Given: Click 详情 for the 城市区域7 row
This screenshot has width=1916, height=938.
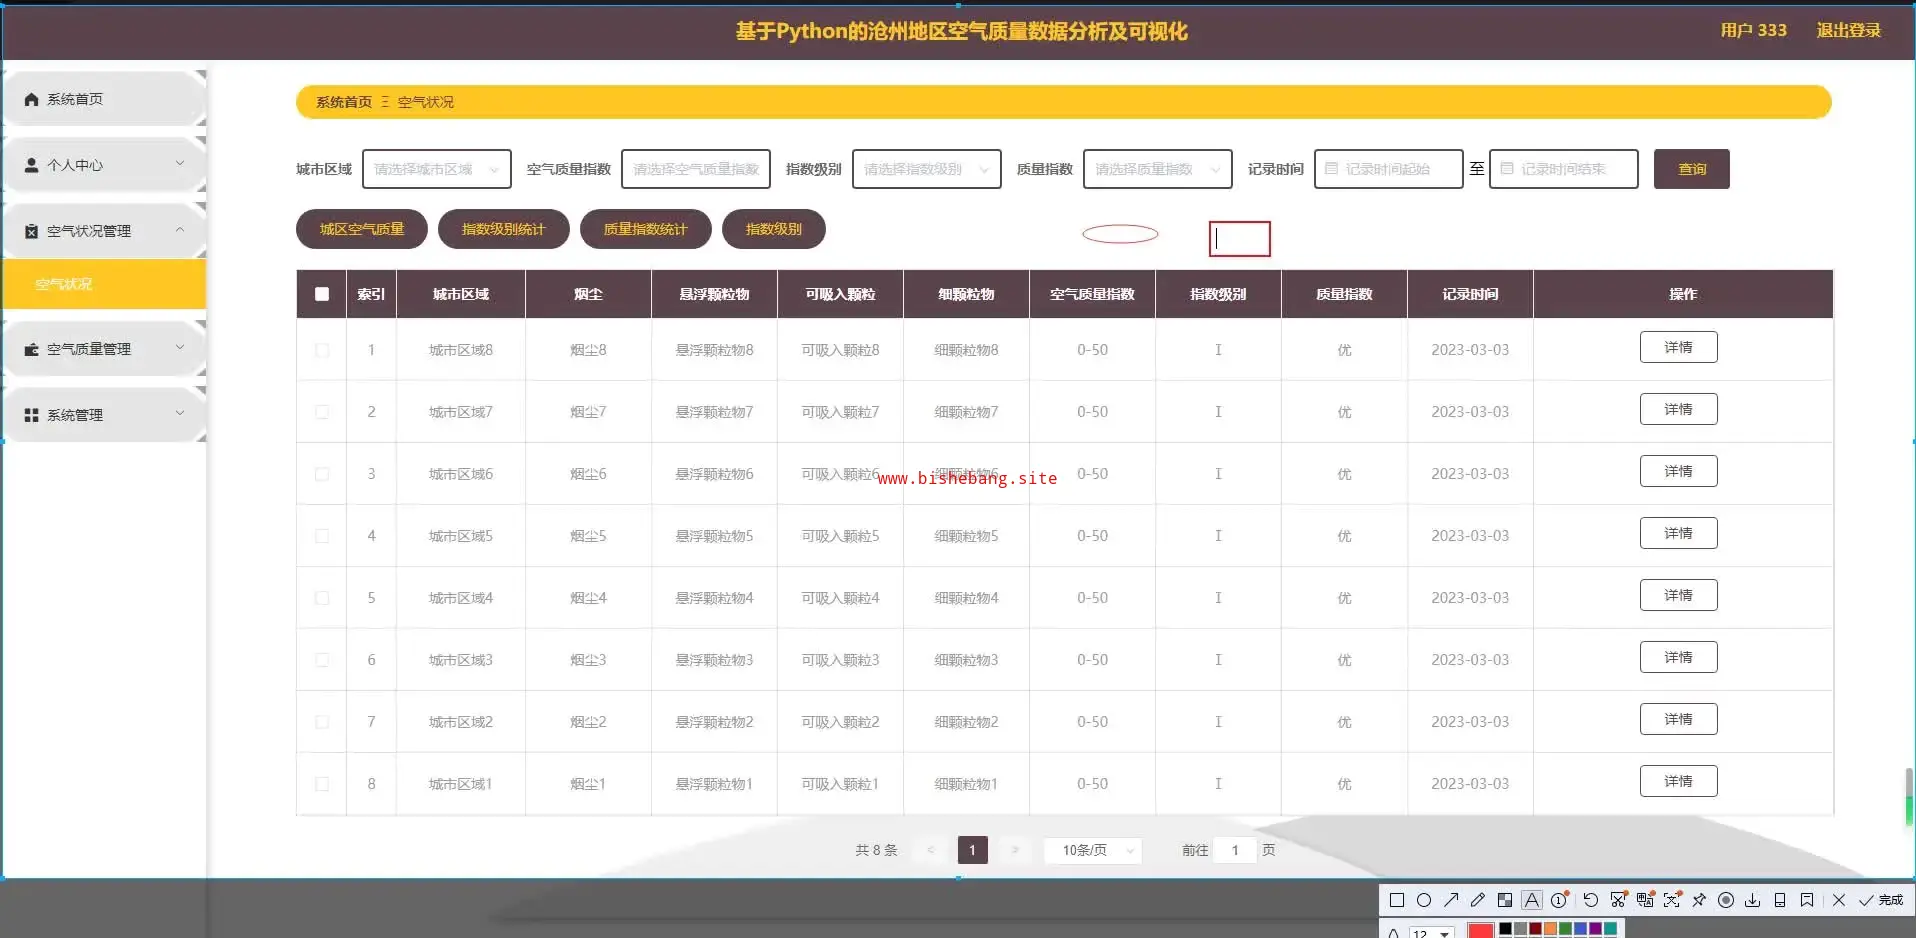Looking at the screenshot, I should [x=1678, y=409].
